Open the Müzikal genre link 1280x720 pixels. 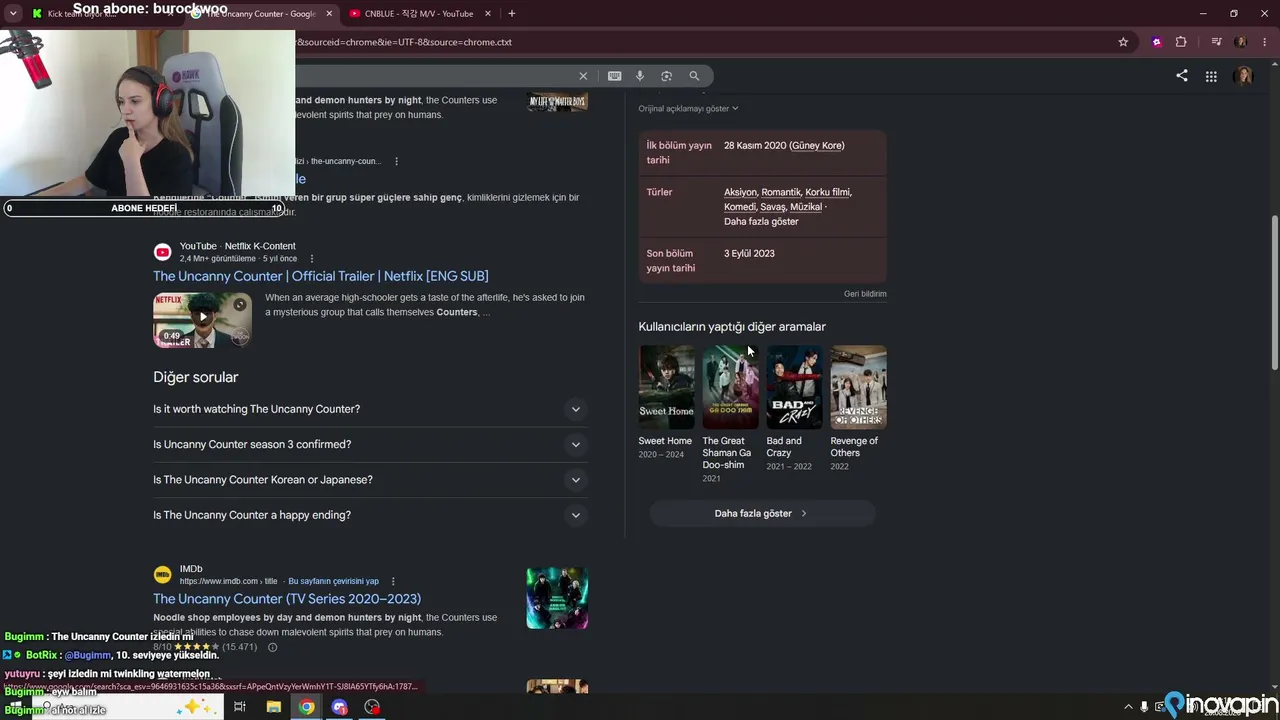(x=806, y=207)
